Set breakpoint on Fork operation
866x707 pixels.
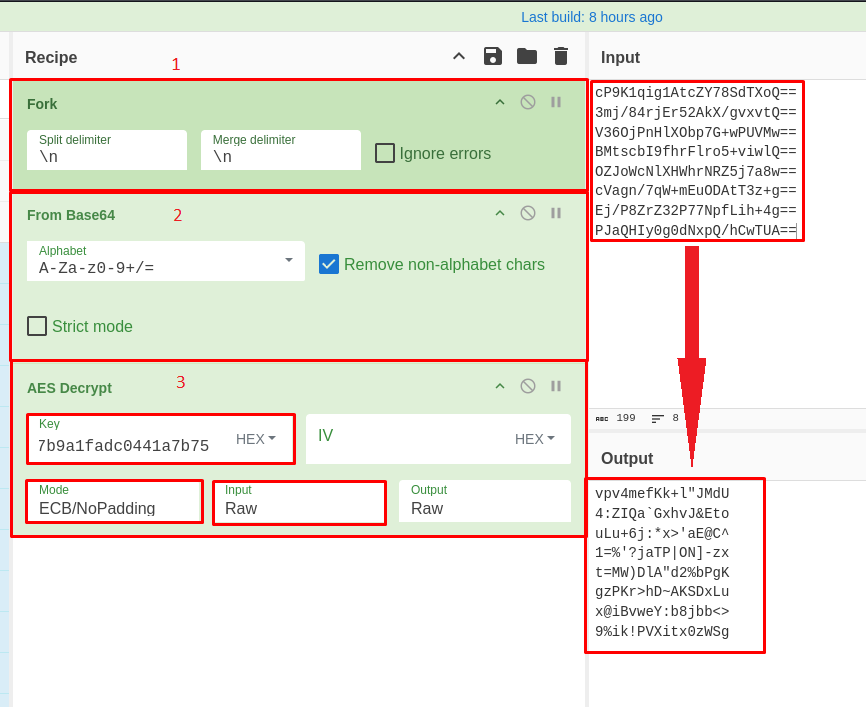[x=556, y=102]
